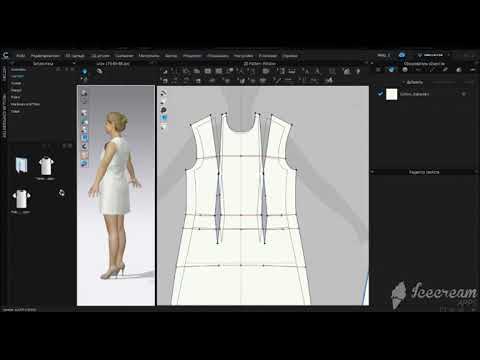Click the dark round icon in 2D vertical toolbar

click(163, 110)
